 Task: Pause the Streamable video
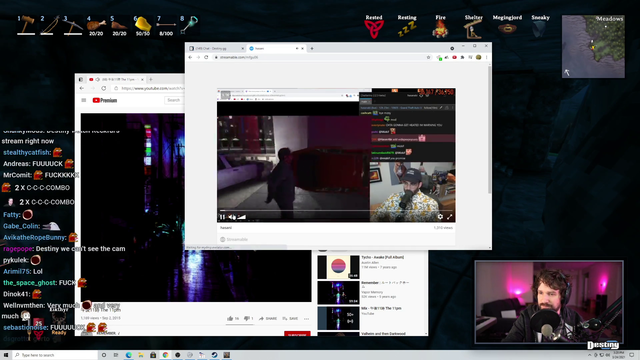click(x=222, y=217)
